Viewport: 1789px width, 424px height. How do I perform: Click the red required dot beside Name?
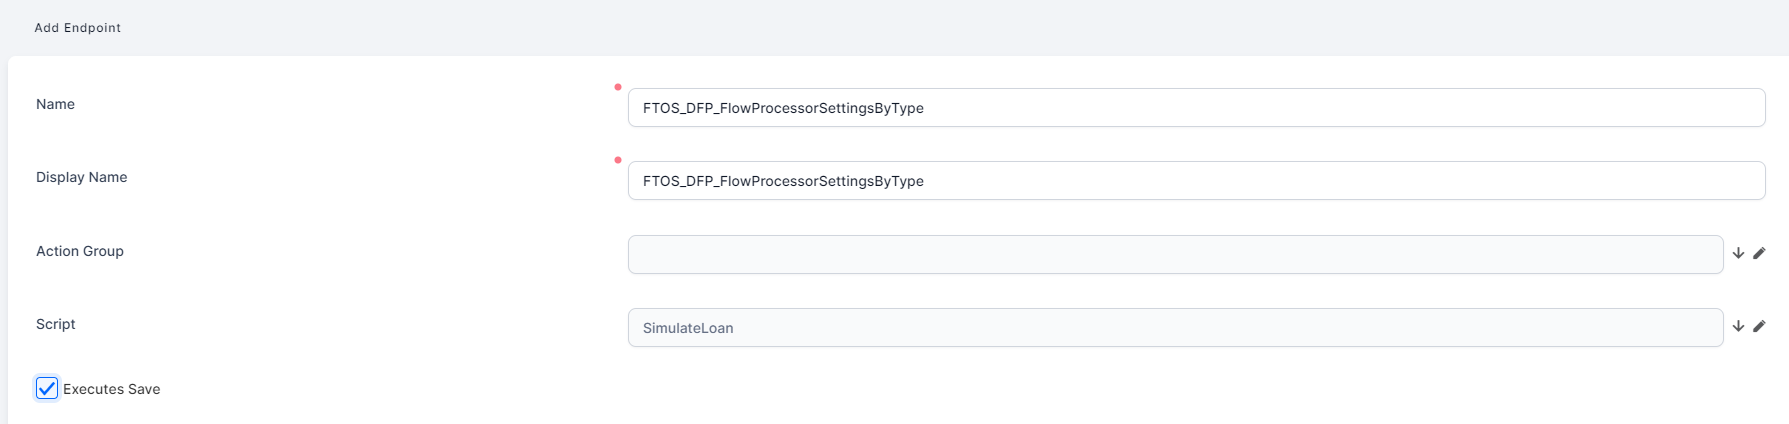[x=618, y=87]
